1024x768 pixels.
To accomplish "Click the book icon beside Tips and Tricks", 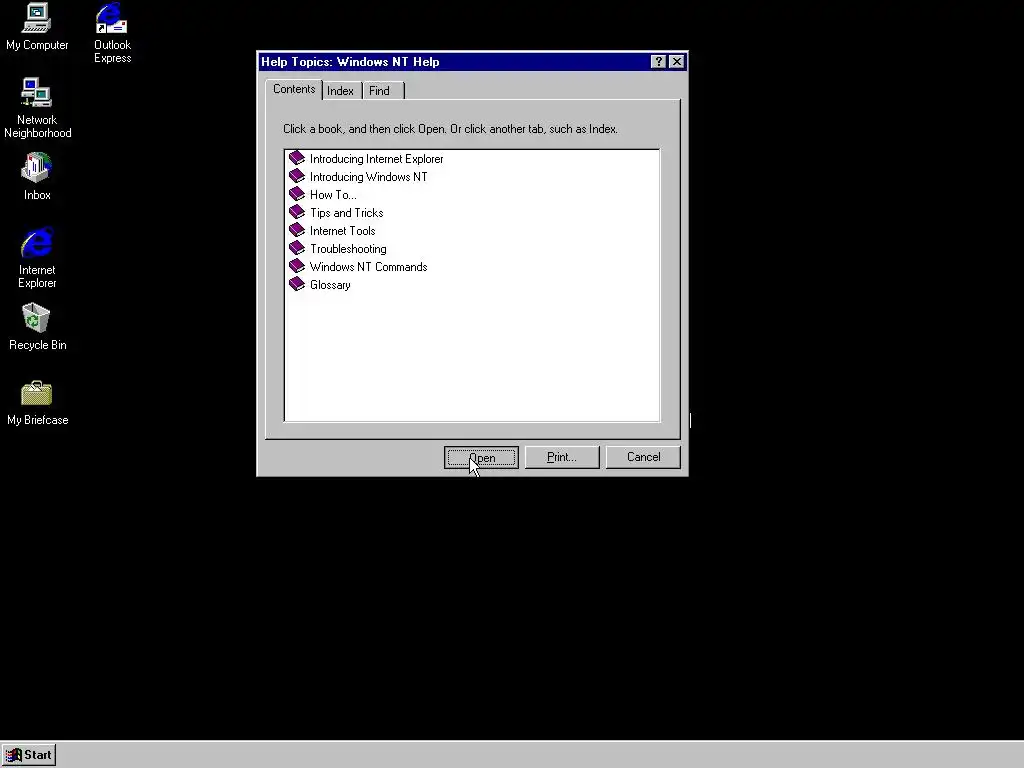I will [x=297, y=212].
